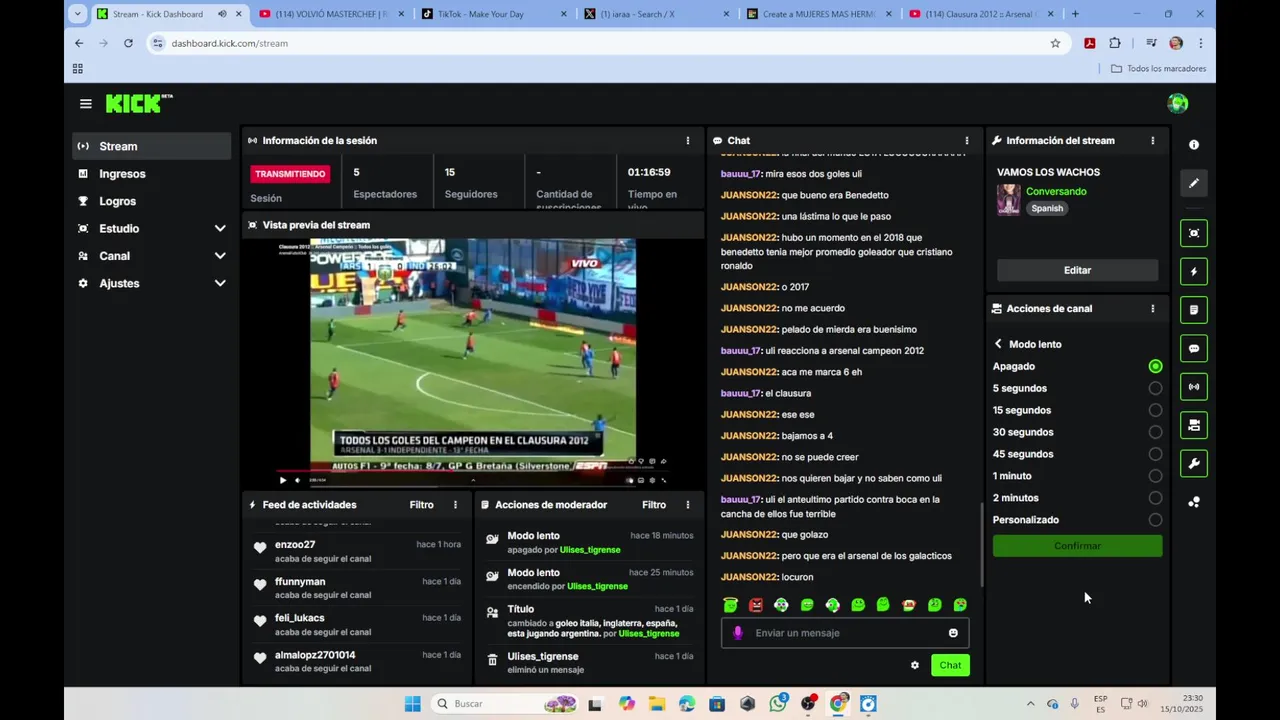Open the info icon in right sidebar
1280x720 pixels.
point(1194,145)
